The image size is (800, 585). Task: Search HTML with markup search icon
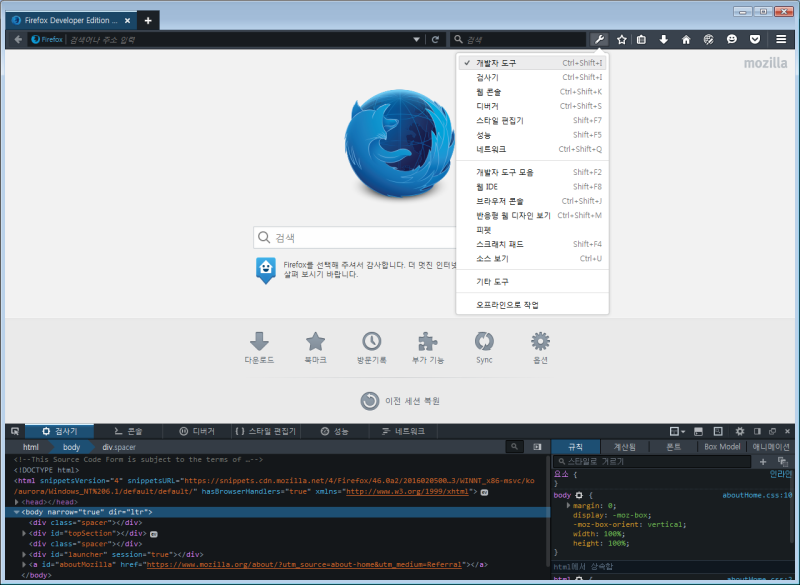514,447
